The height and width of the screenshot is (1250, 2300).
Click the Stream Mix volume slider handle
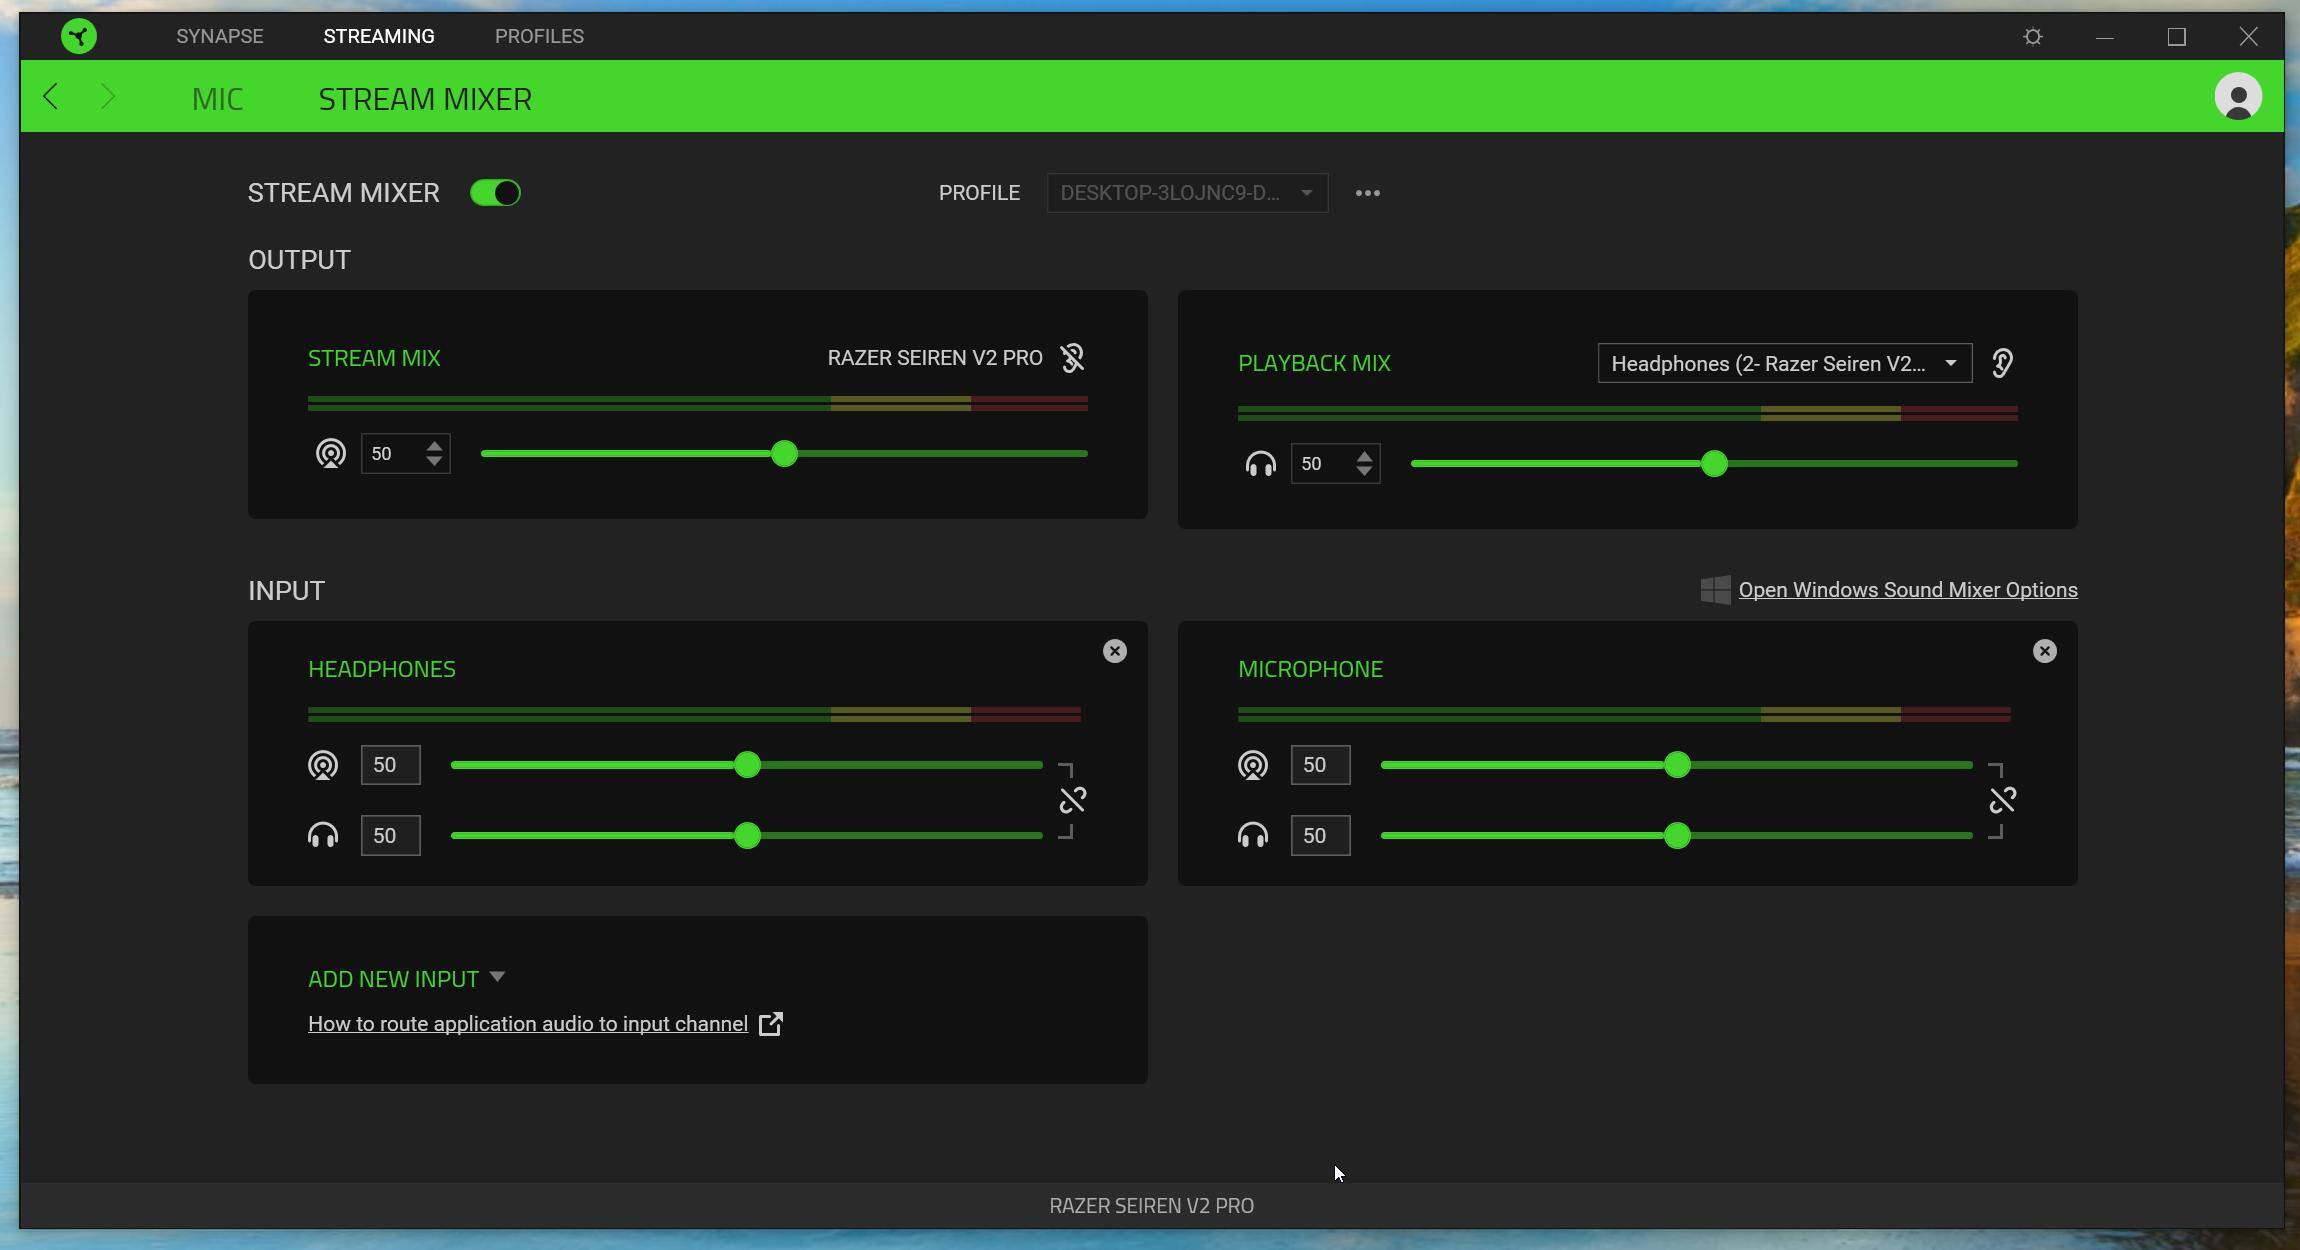tap(784, 454)
